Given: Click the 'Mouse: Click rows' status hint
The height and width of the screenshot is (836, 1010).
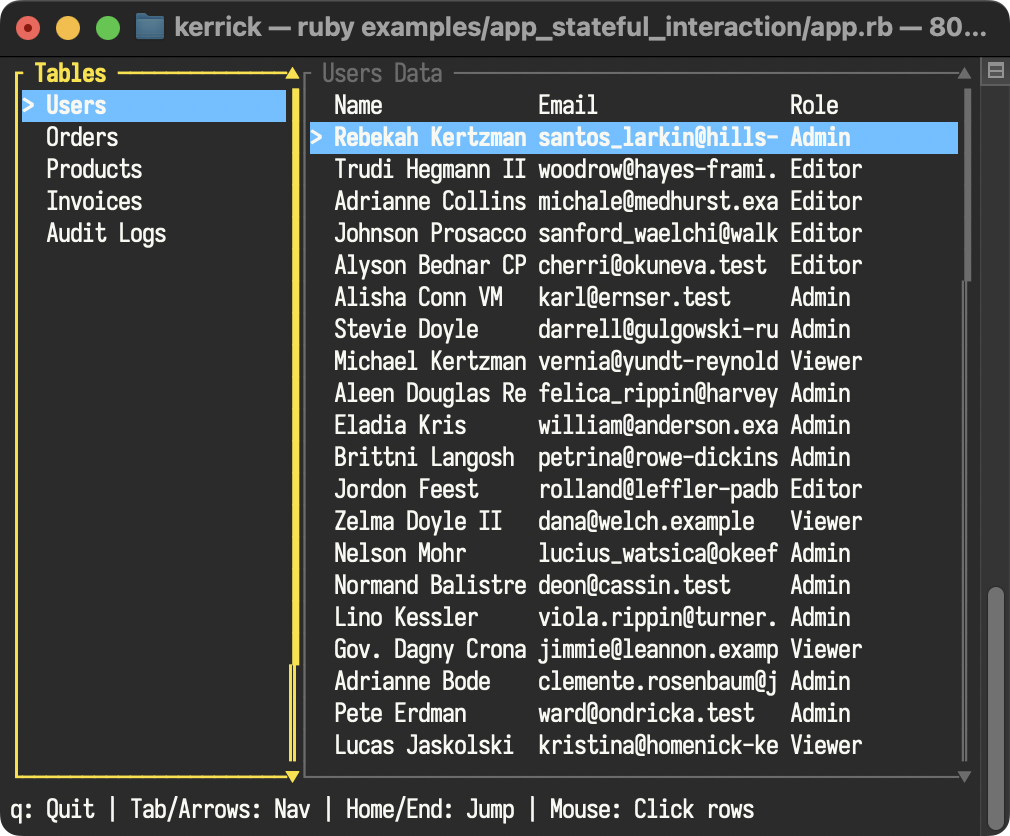Looking at the screenshot, I should tap(652, 810).
